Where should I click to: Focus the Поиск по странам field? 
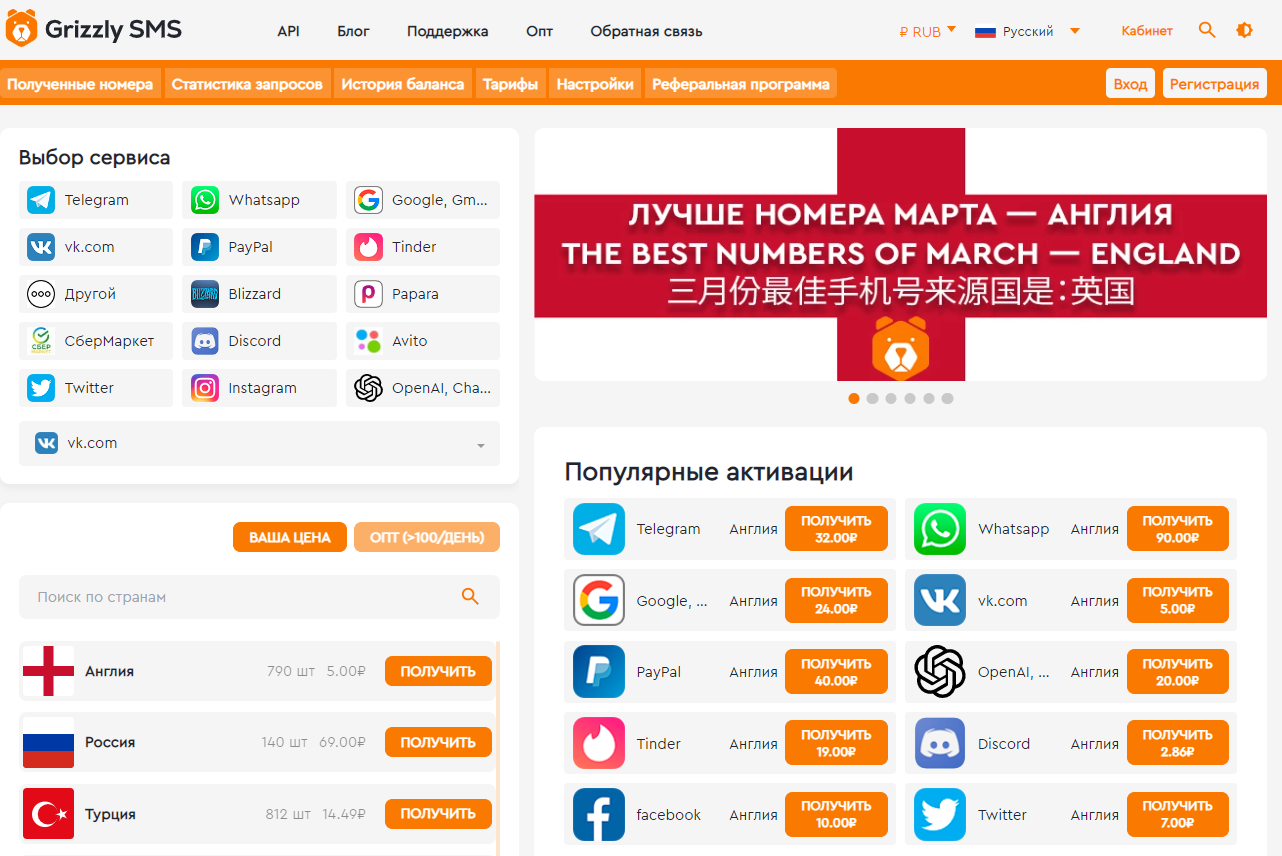coord(259,597)
